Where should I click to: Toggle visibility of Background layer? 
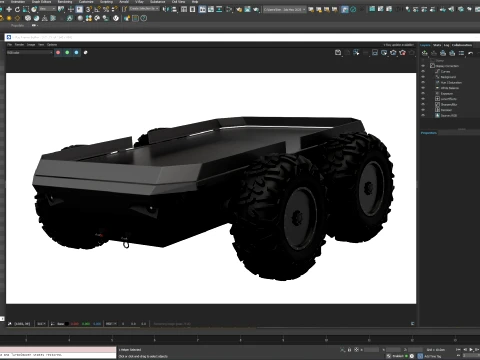[423, 77]
